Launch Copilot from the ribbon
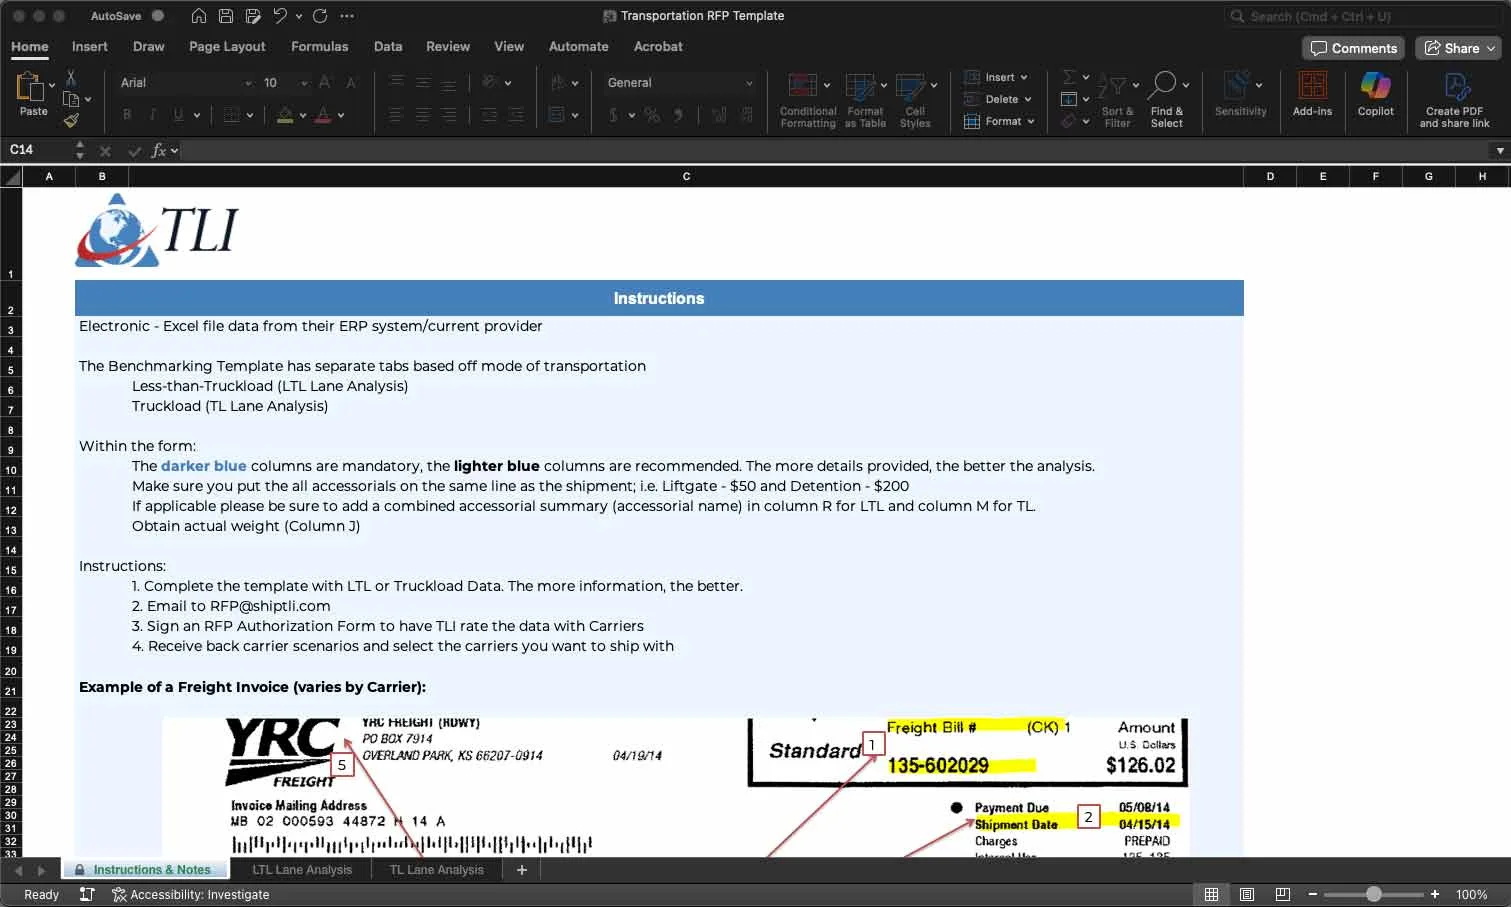The height and width of the screenshot is (907, 1511). pos(1374,95)
